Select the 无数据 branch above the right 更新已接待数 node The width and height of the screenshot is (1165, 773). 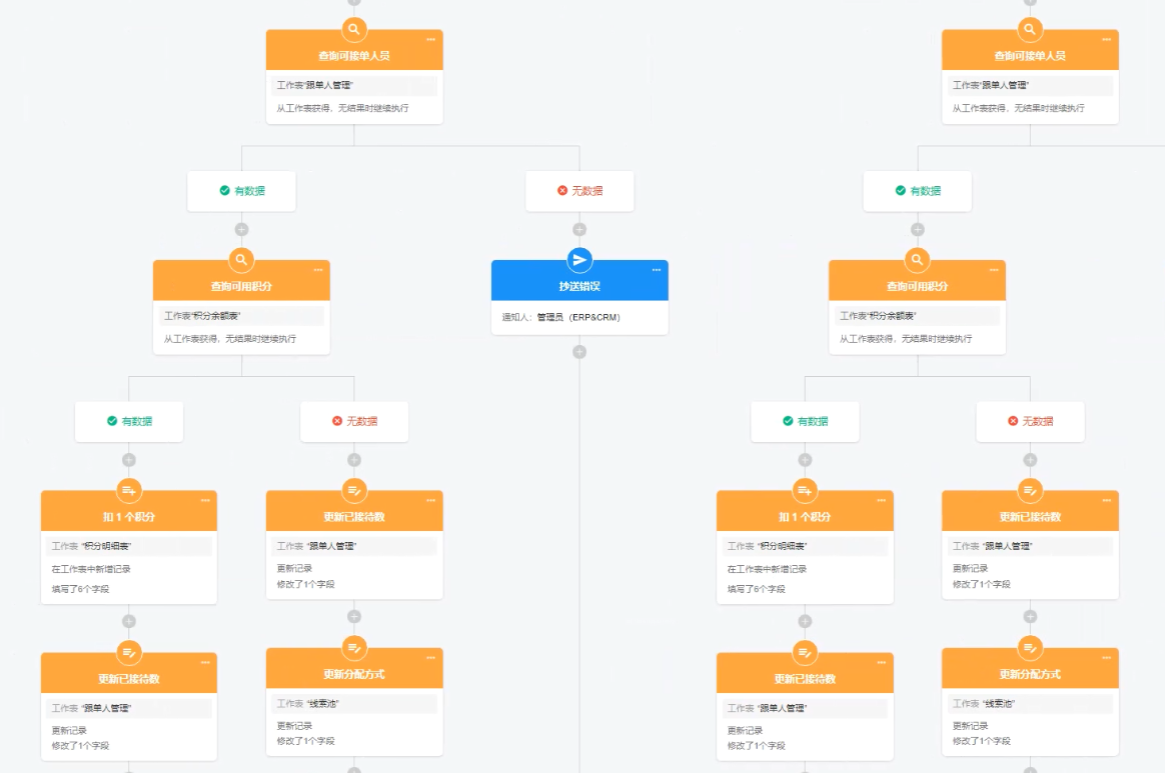click(1030, 422)
